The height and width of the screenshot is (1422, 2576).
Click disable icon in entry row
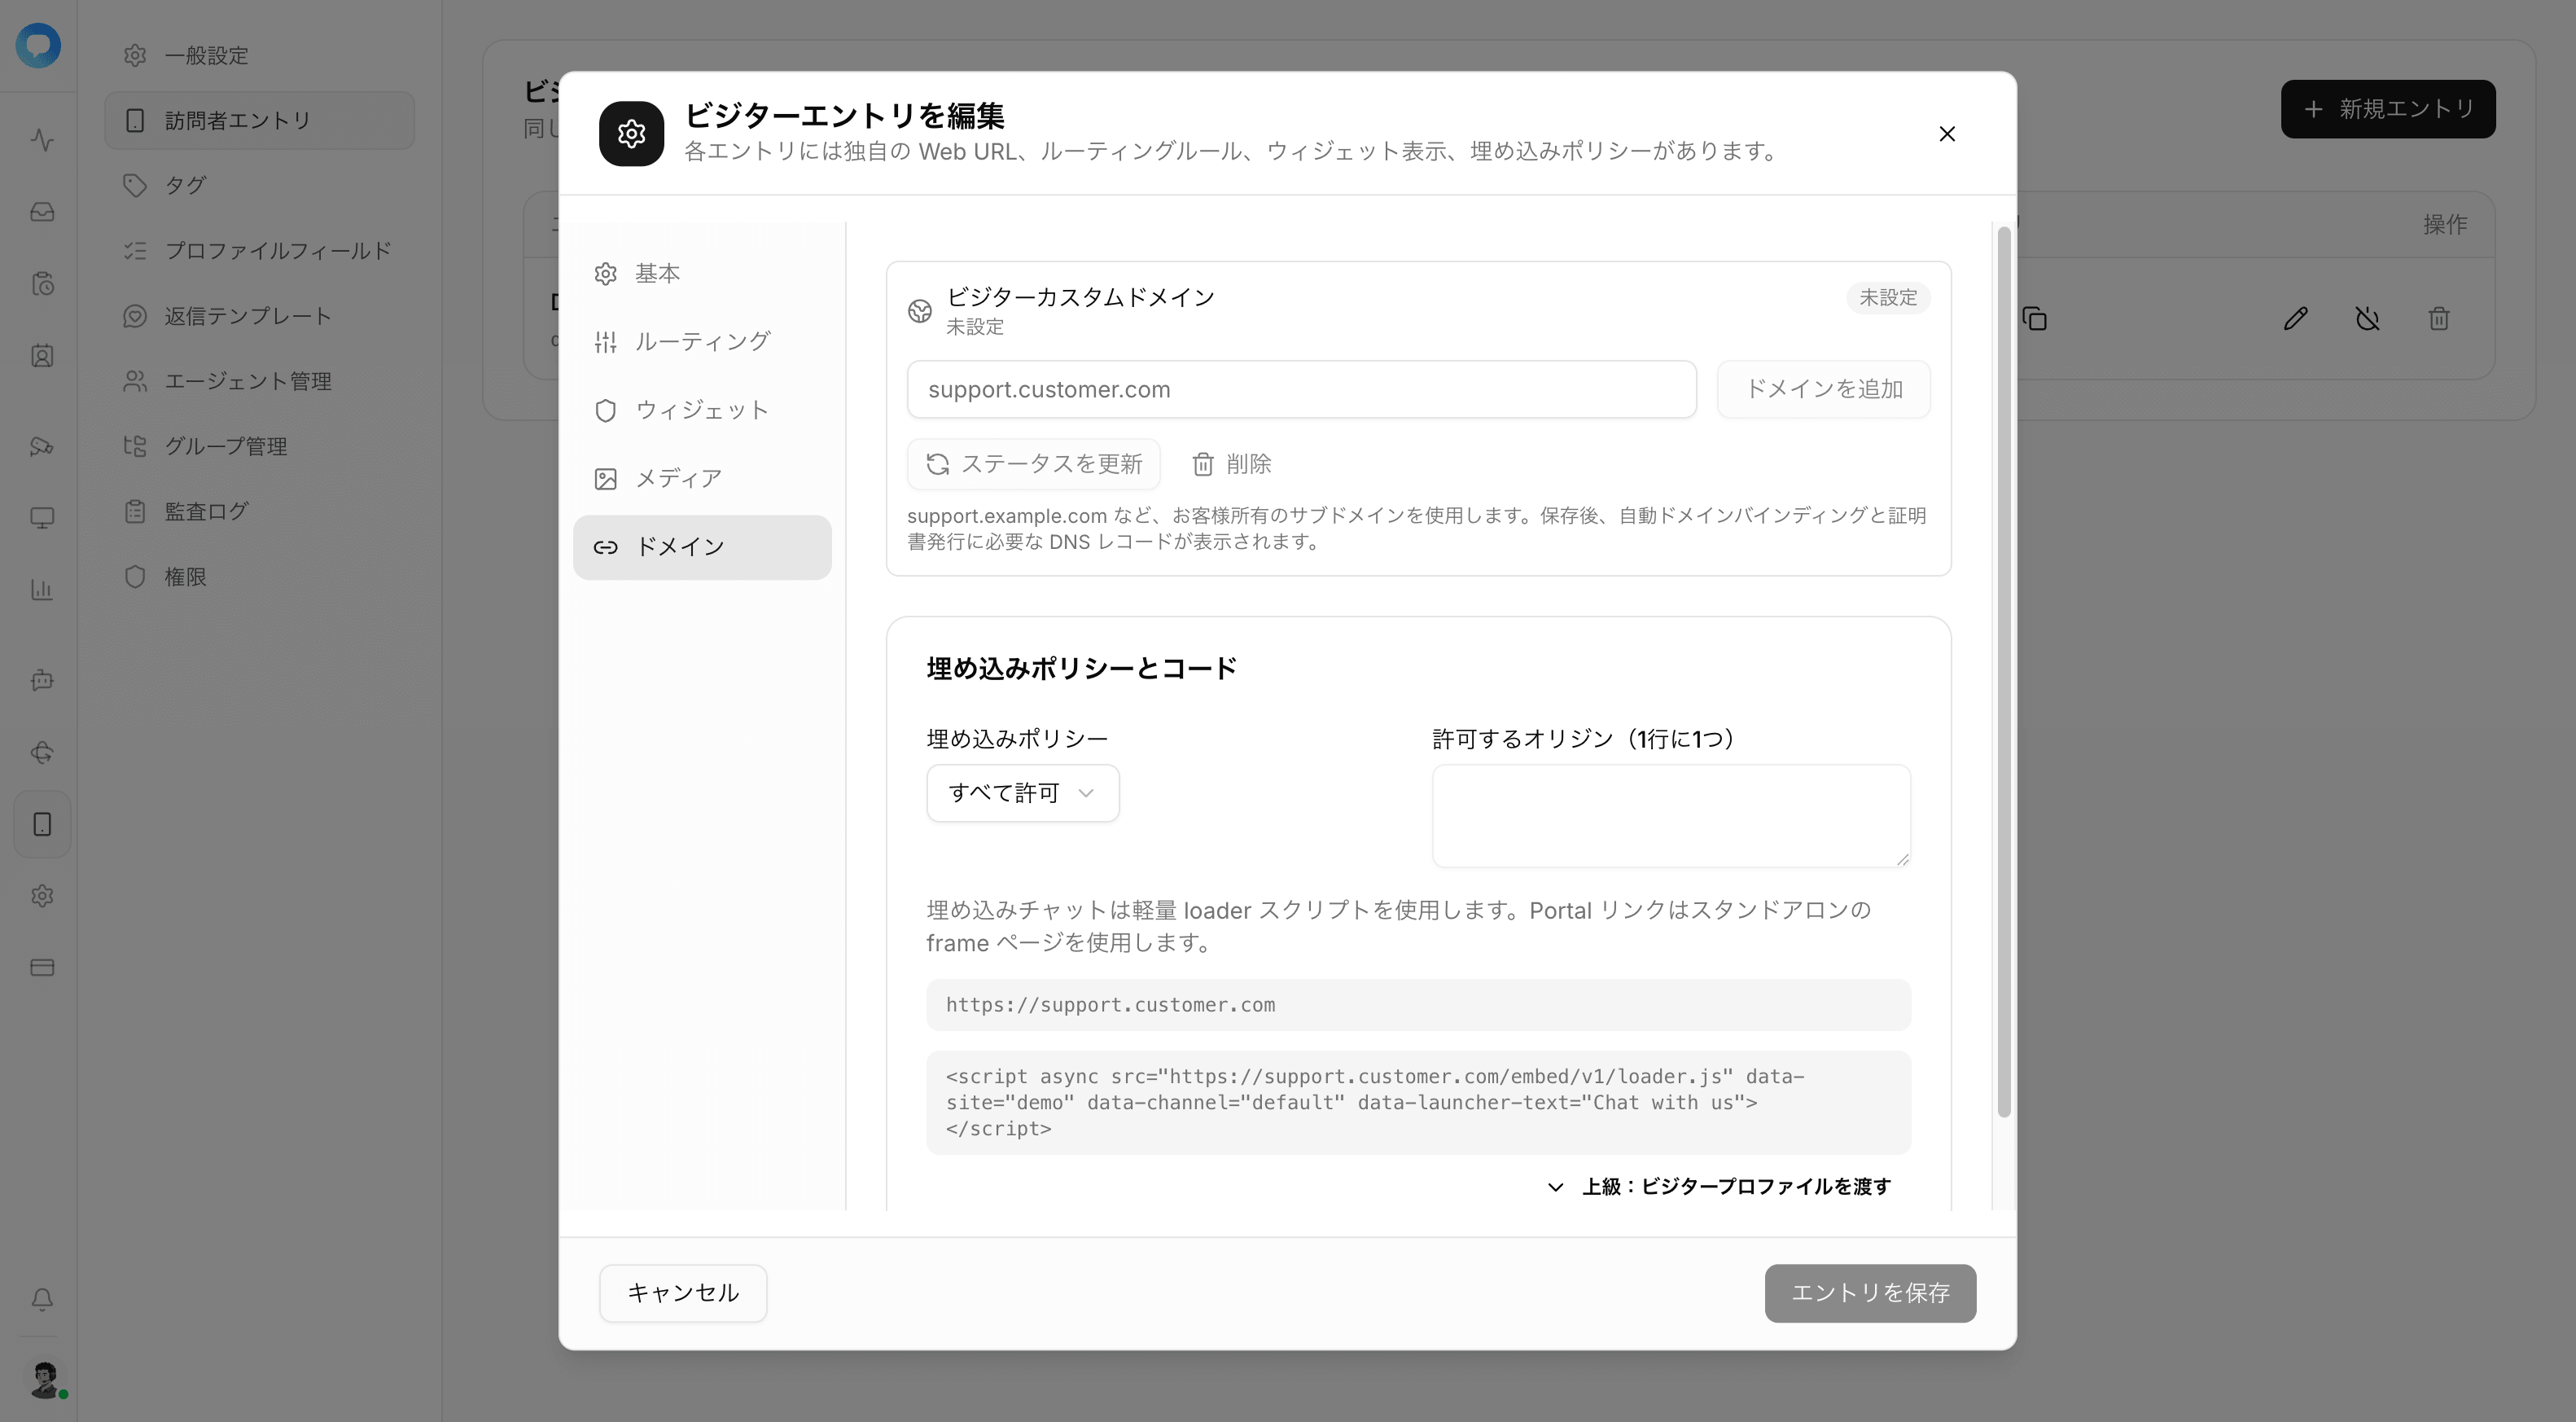coord(2367,319)
